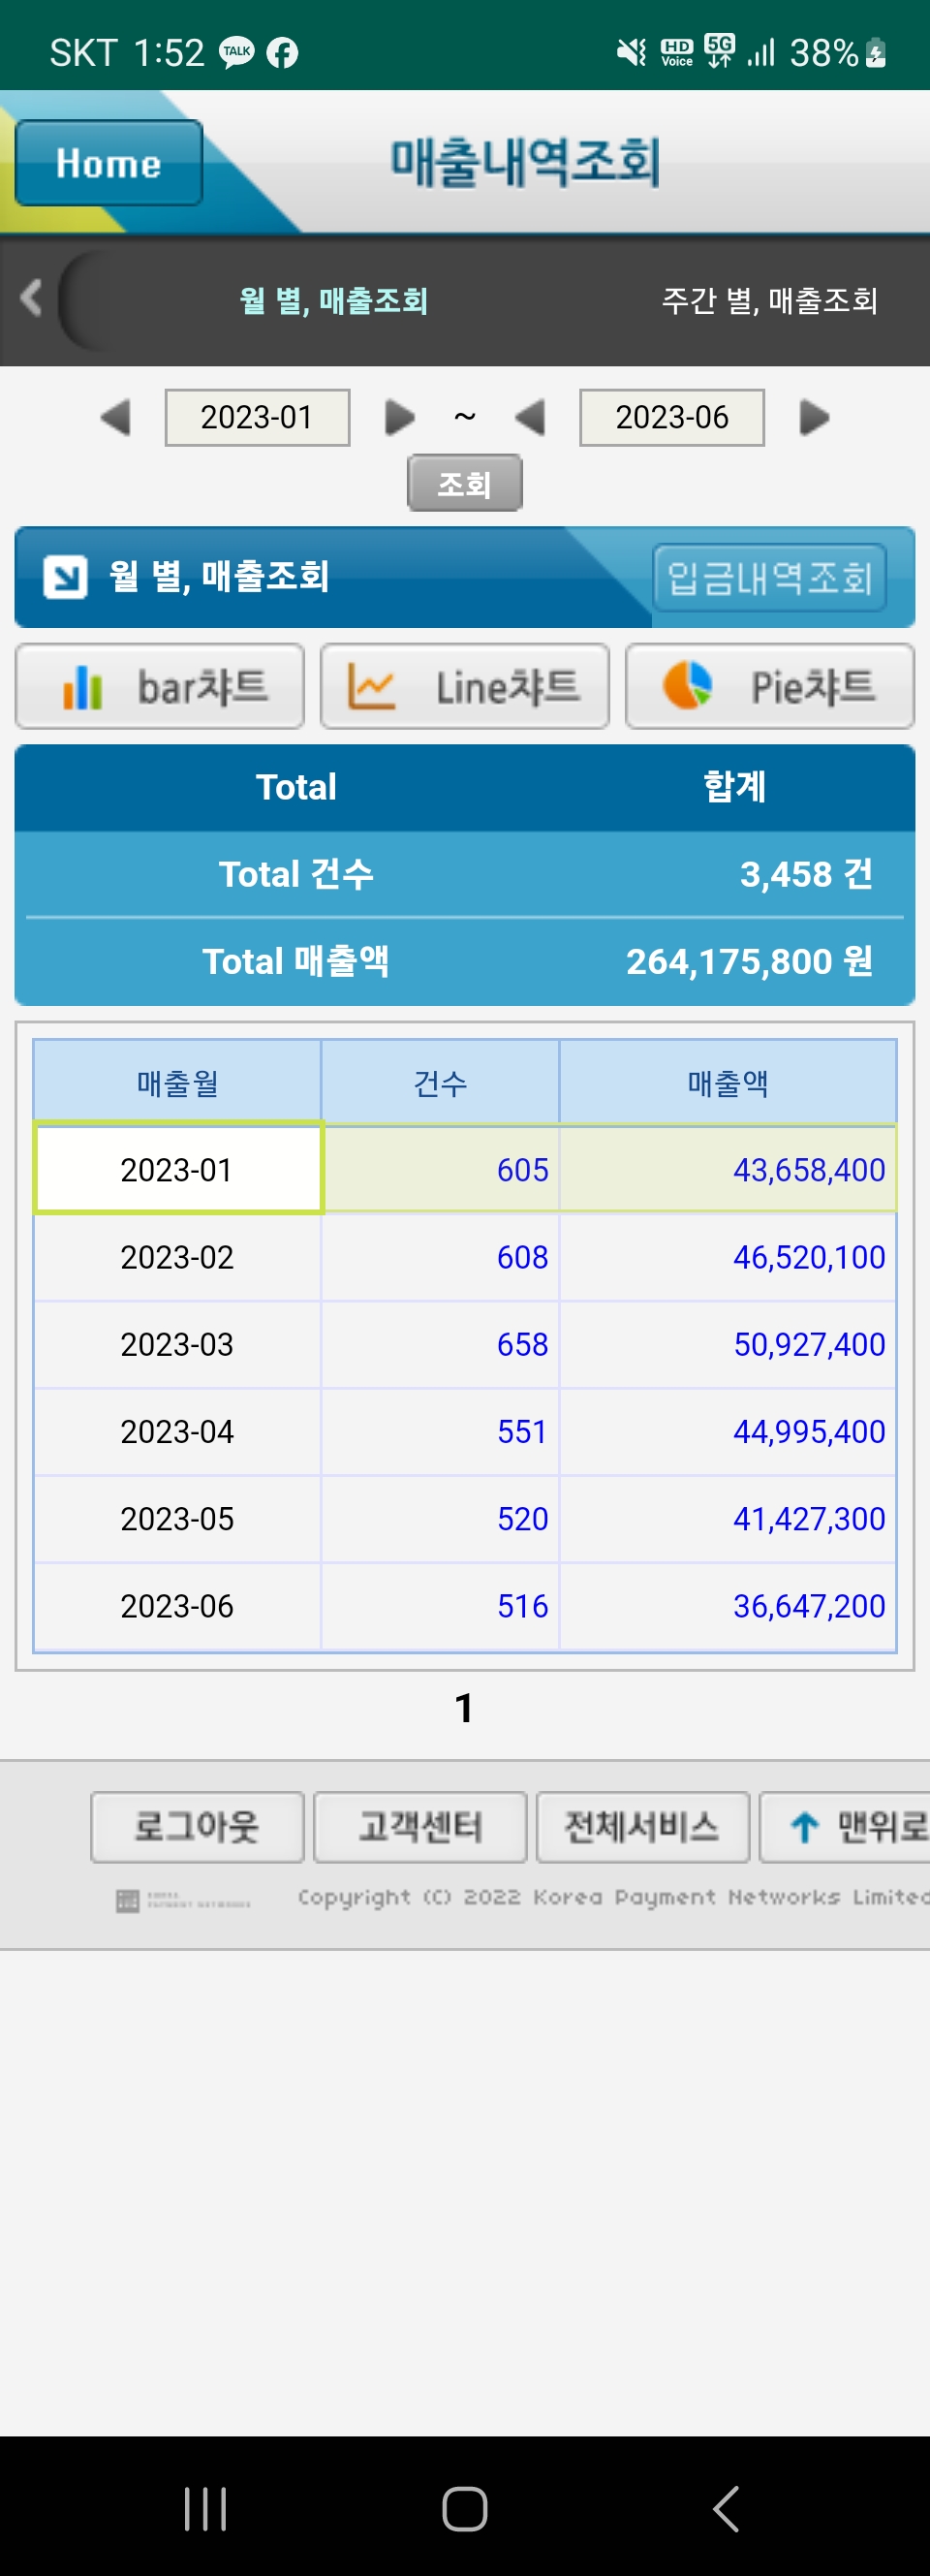Show the Pie차트 pie icon
This screenshot has width=930, height=2576.
pos(687,687)
